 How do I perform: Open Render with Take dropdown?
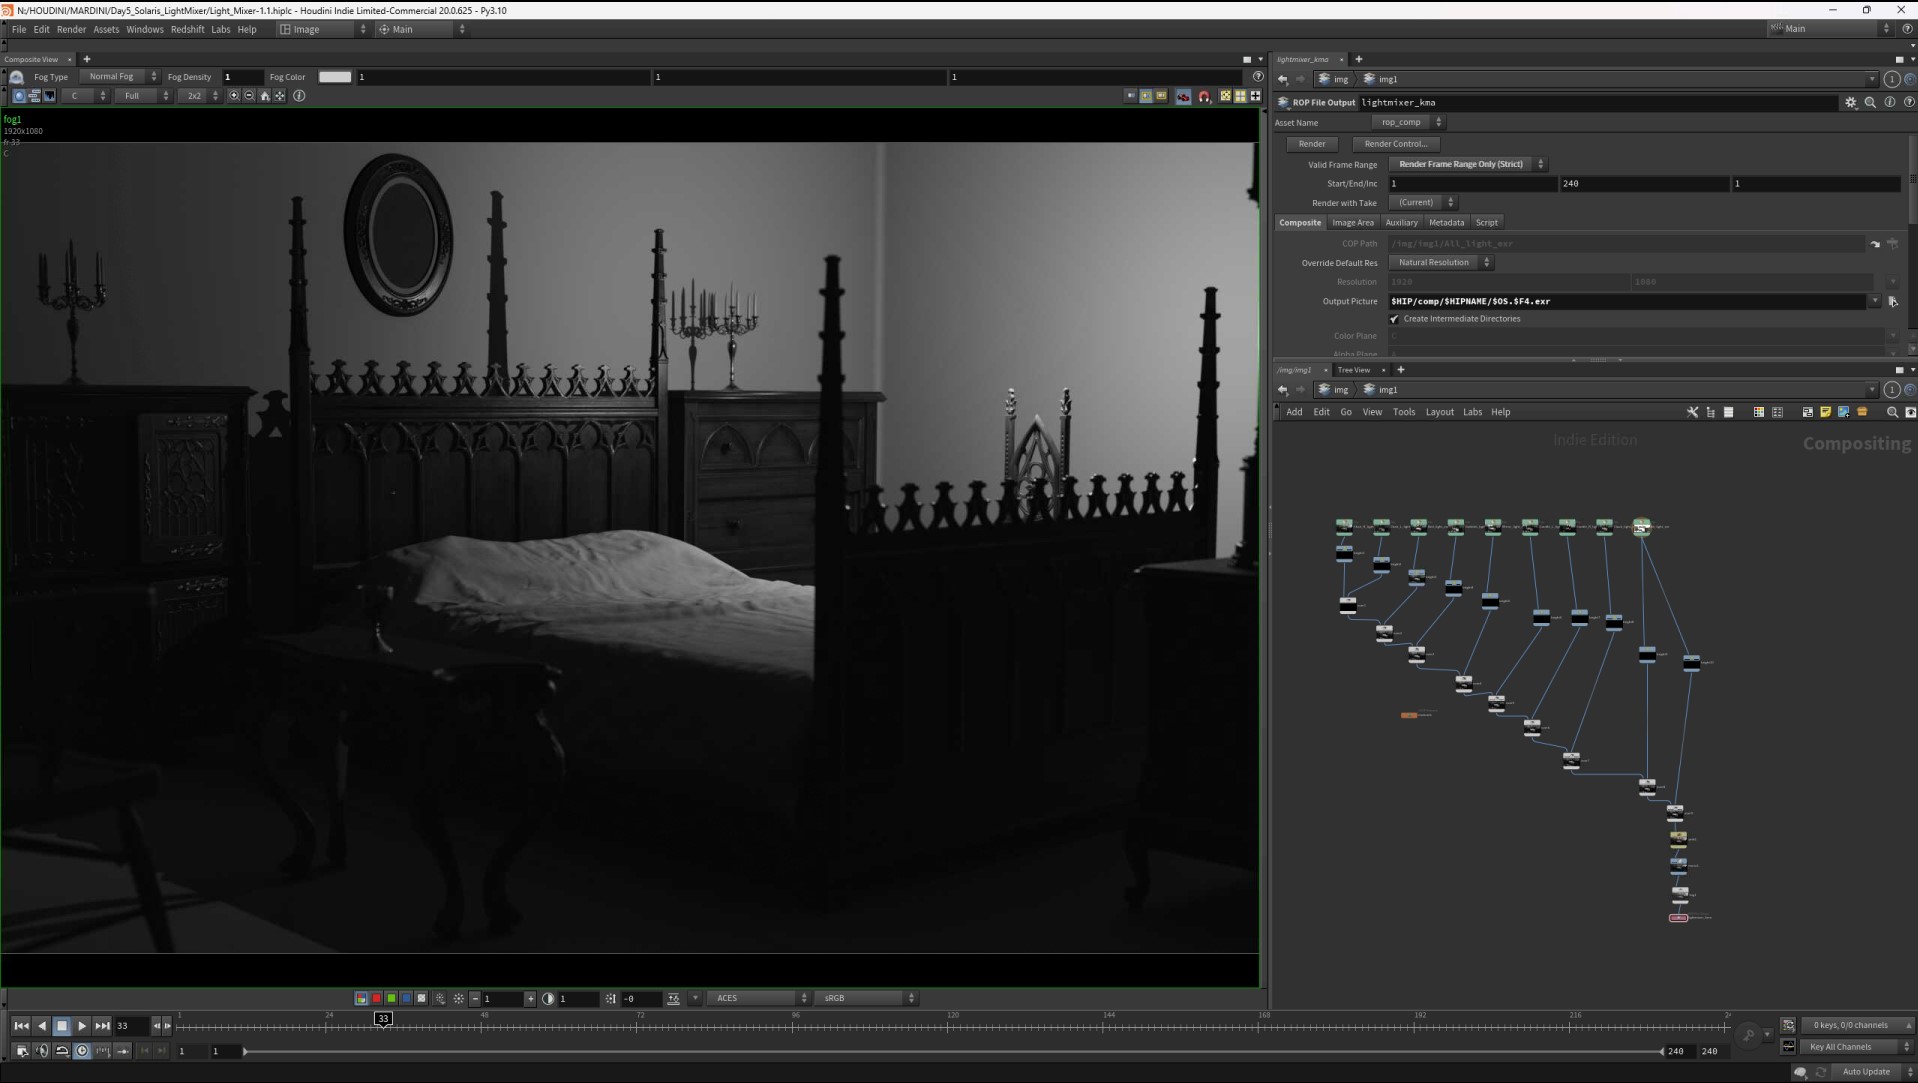[x=1422, y=203]
